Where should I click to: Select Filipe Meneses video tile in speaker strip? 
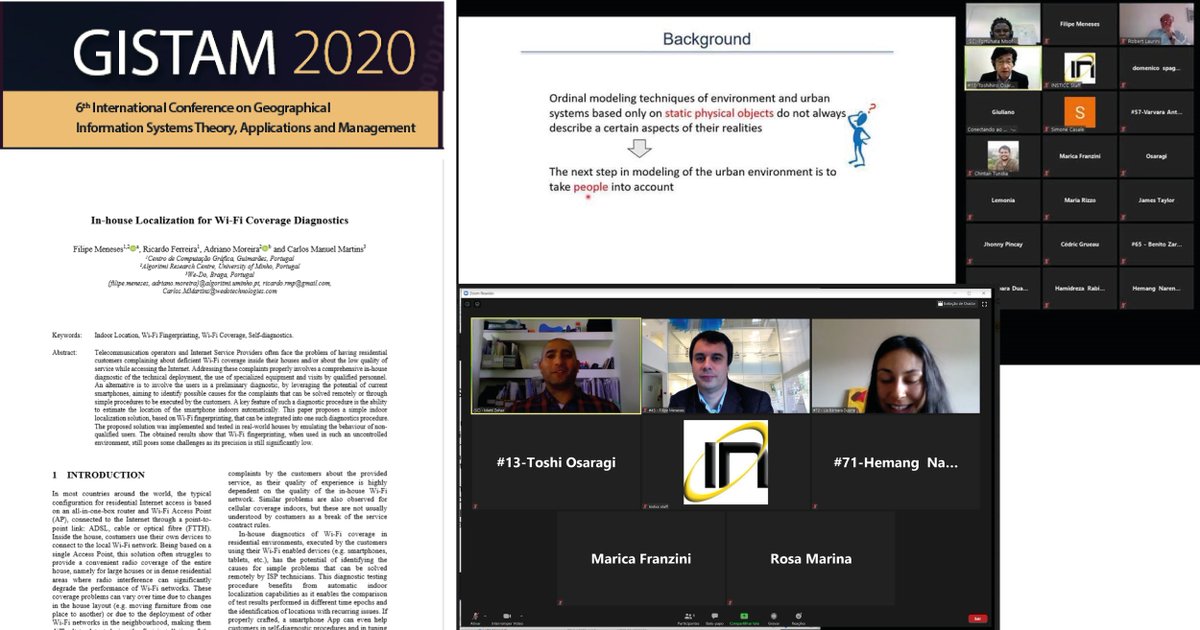tap(725, 366)
